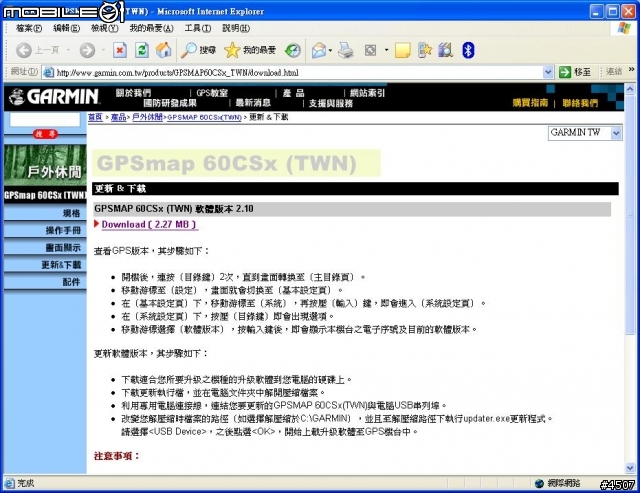Click 首頁 breadcrumb link
Viewport: 640px width, 493px height.
pyautogui.click(x=95, y=117)
